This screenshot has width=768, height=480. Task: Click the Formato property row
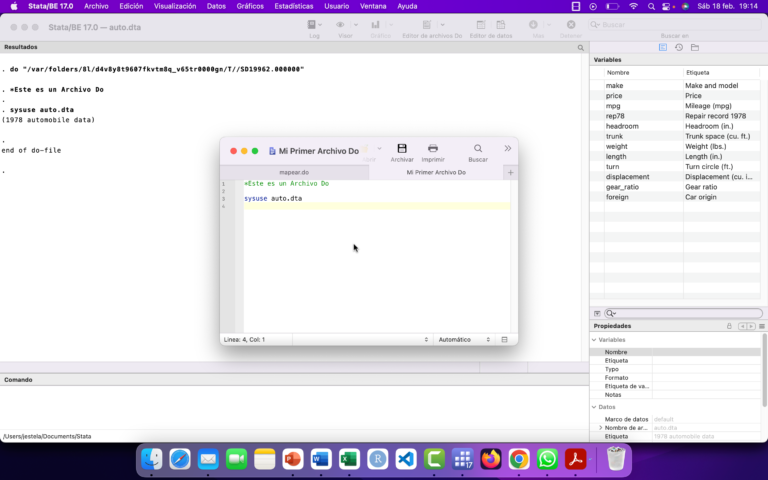pos(675,378)
